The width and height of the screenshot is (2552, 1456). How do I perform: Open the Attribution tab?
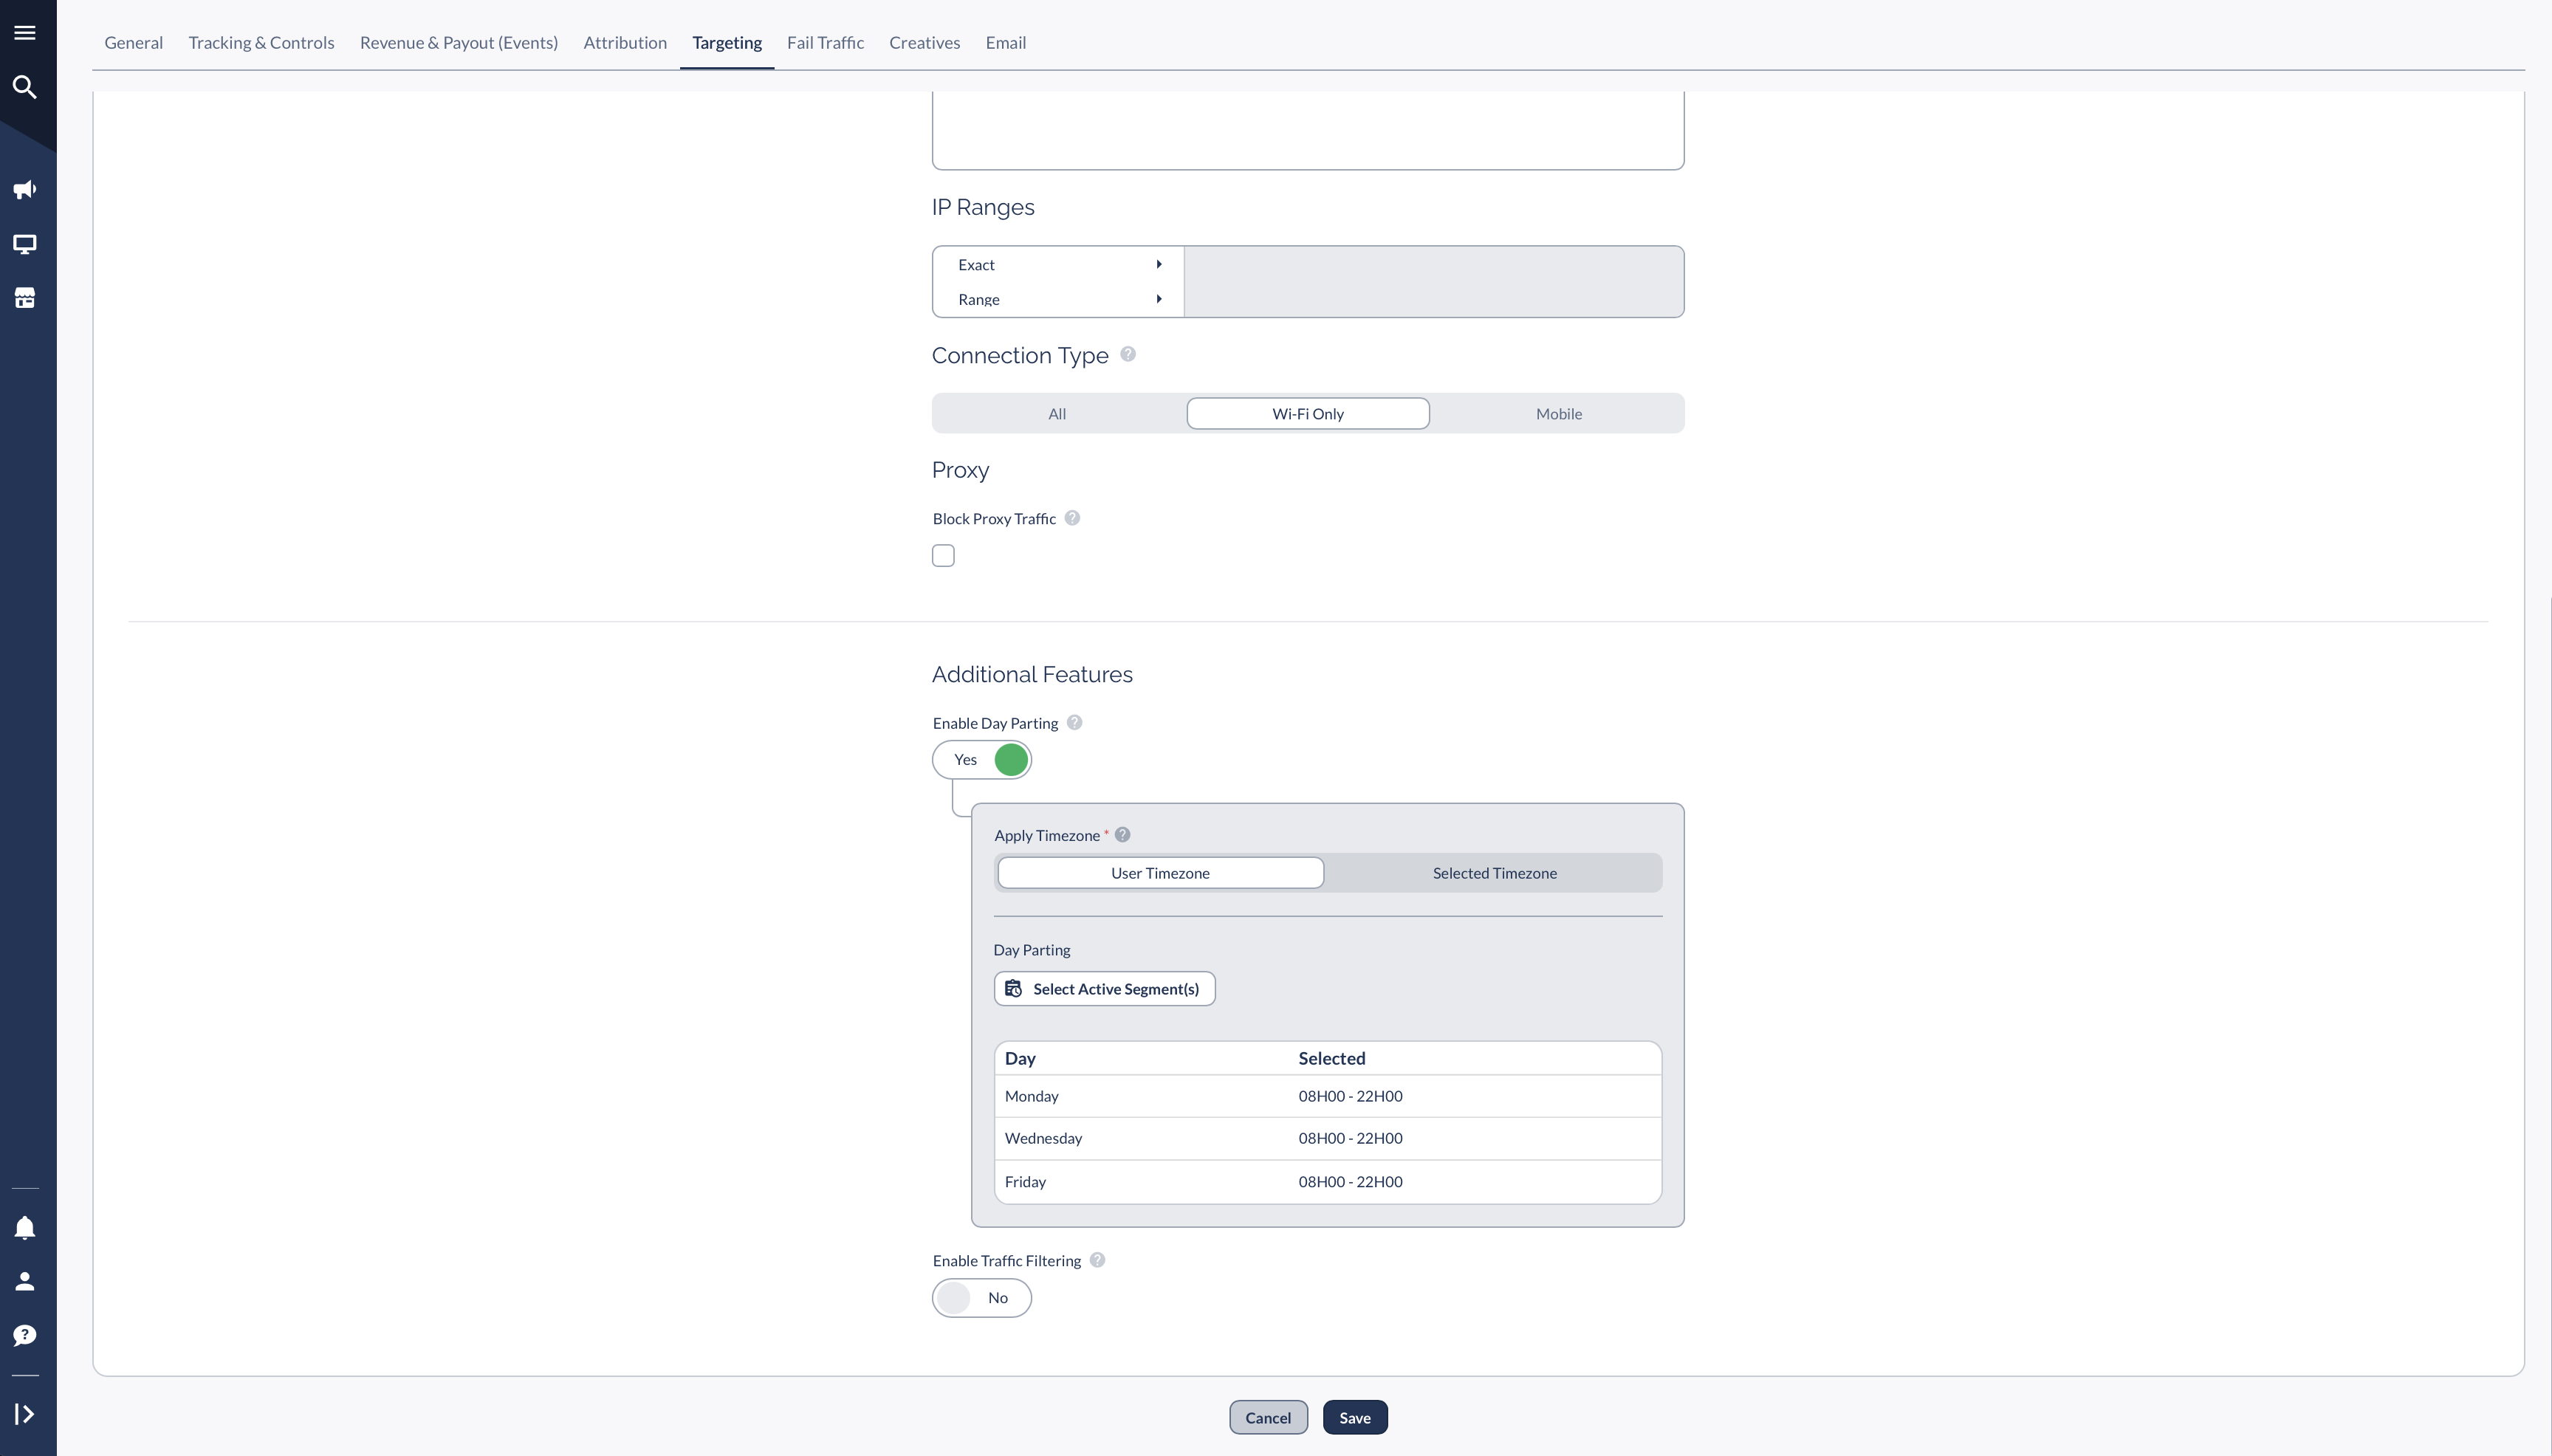625,42
